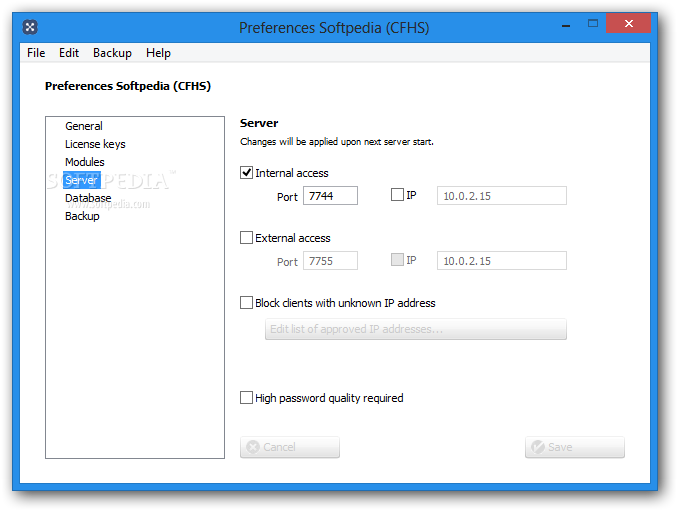Open the Backup menu

112,53
